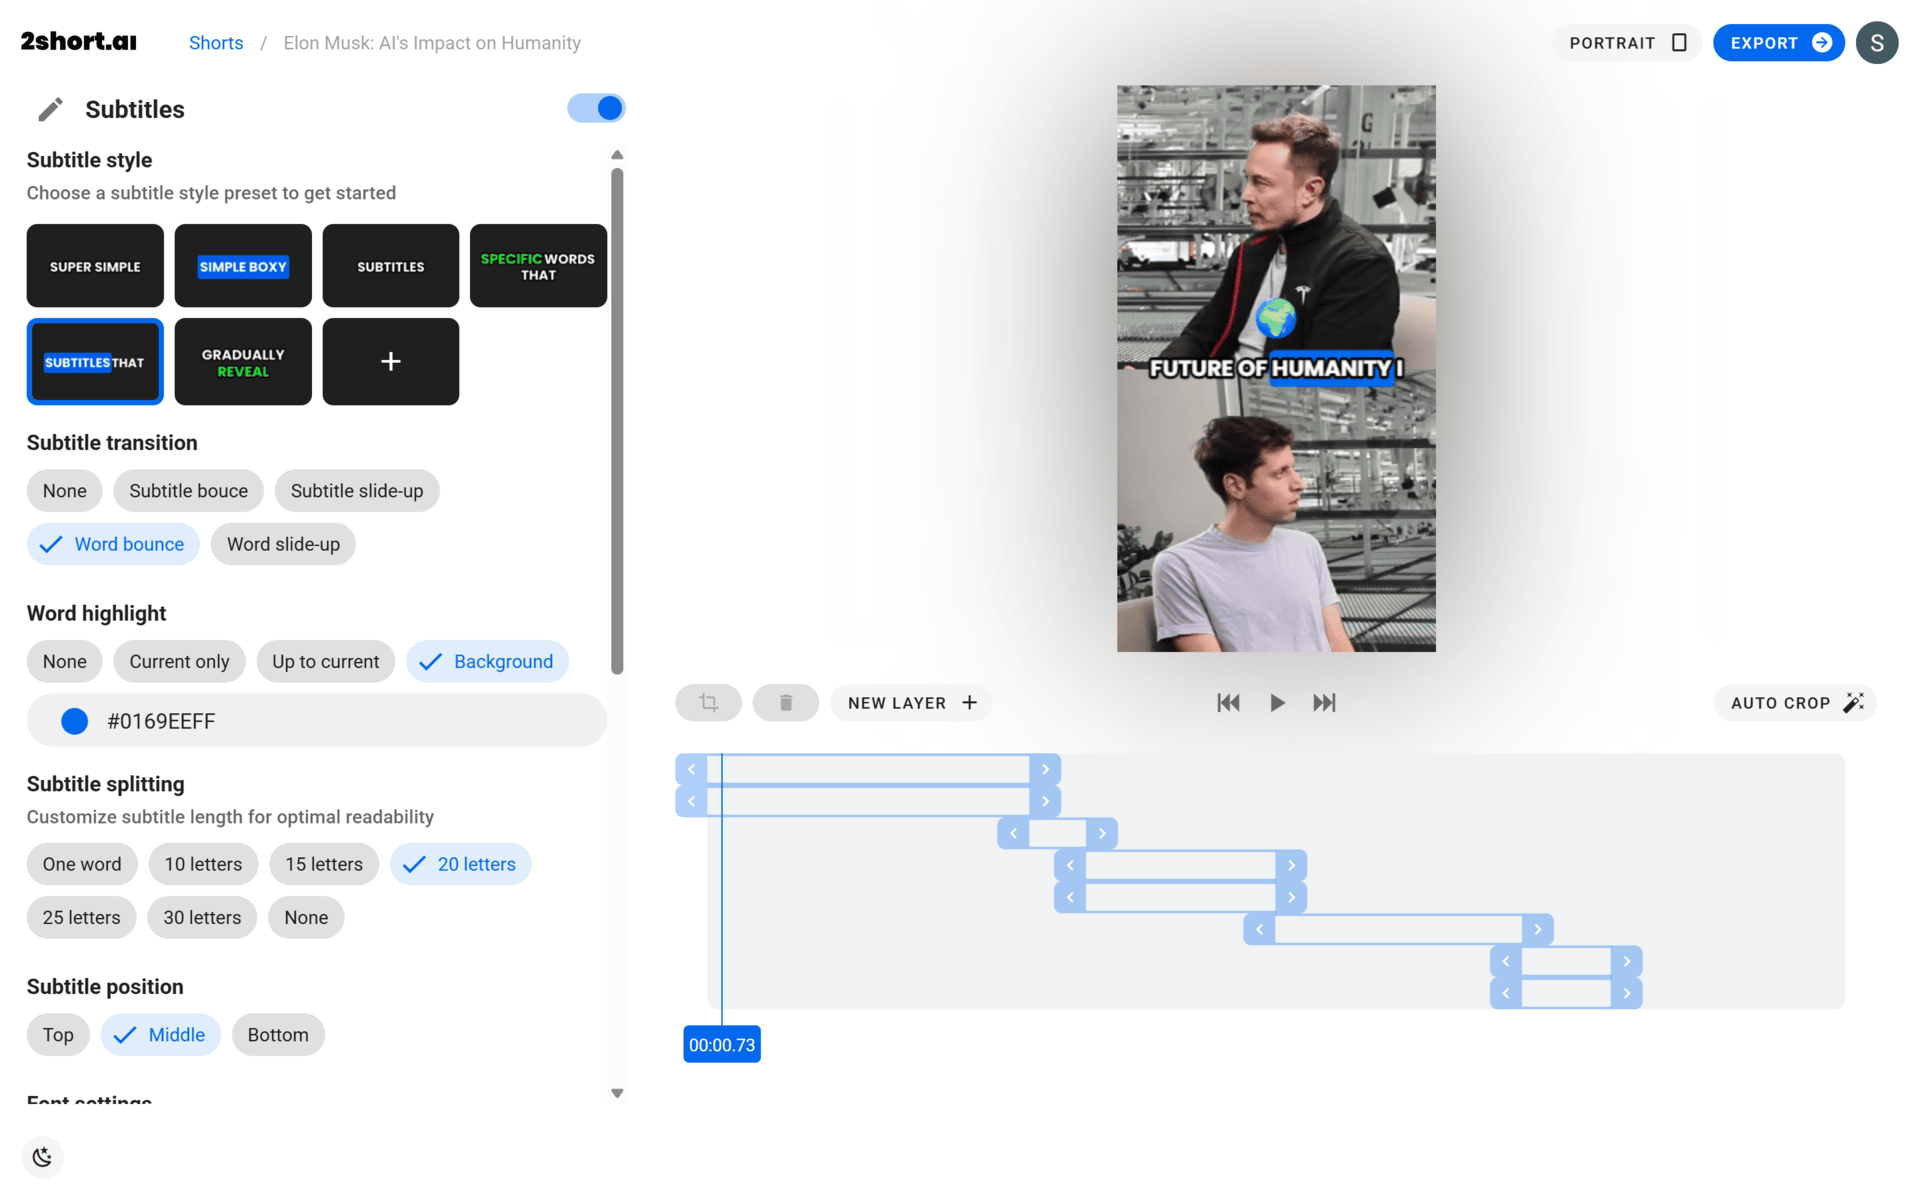
Task: Set word highlight to Current only
Action: point(179,661)
